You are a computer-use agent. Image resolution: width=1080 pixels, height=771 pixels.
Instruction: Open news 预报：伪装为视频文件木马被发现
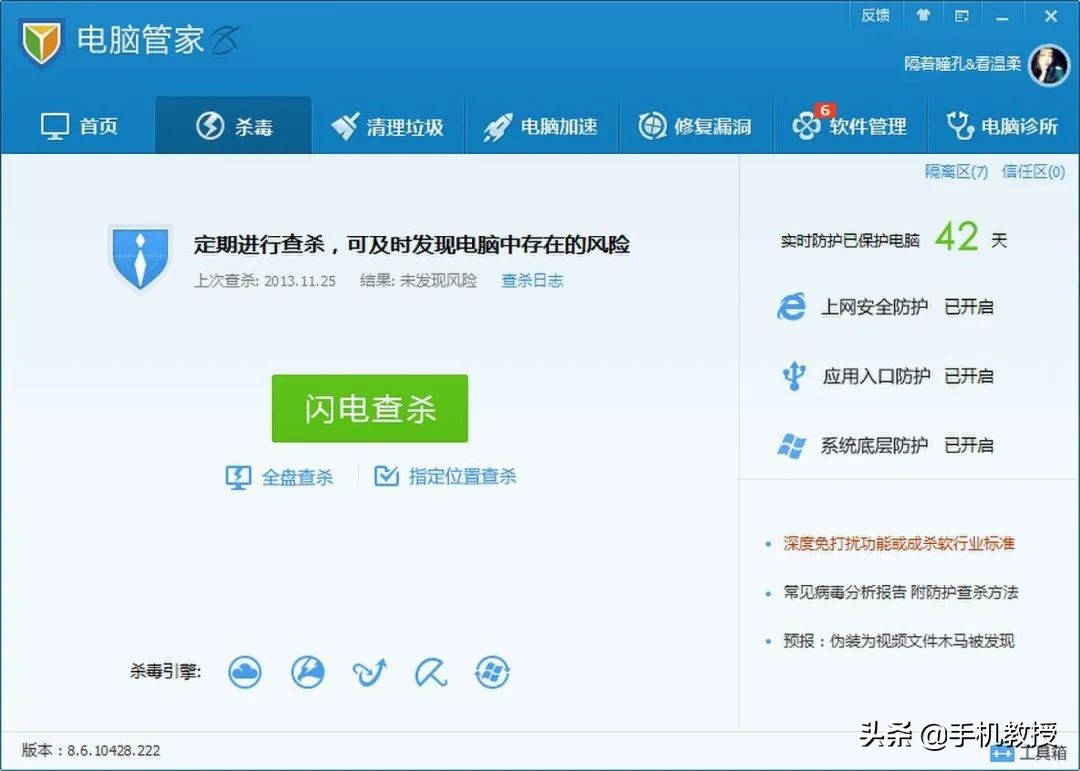[898, 641]
